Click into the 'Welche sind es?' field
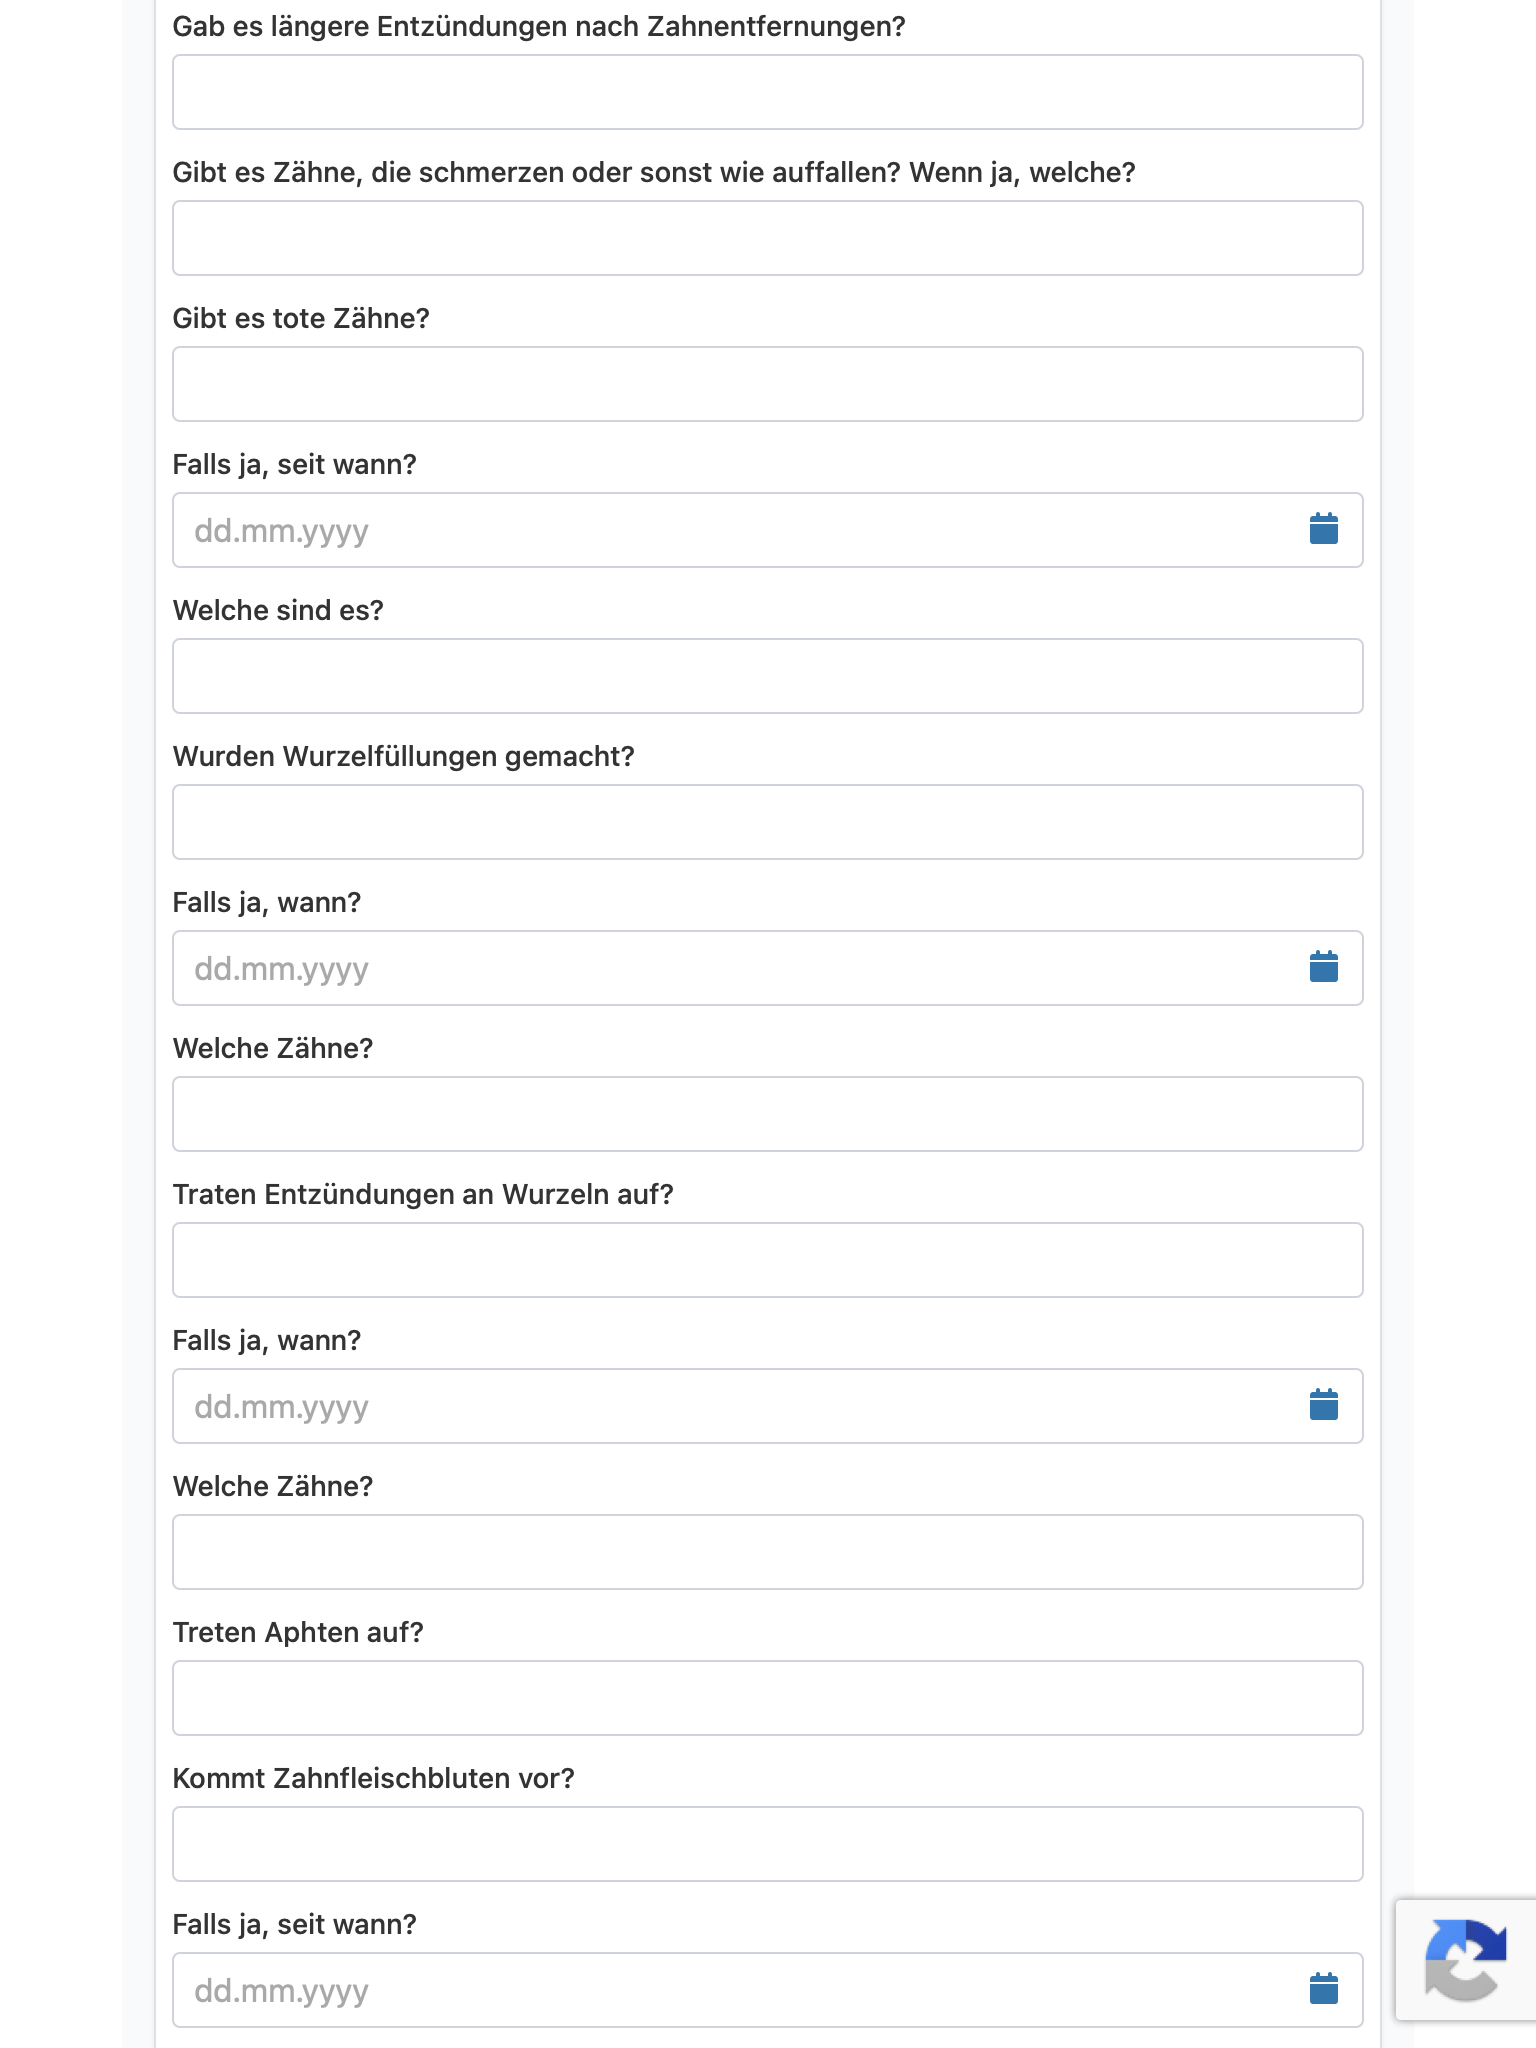The width and height of the screenshot is (1536, 2048). [x=767, y=676]
